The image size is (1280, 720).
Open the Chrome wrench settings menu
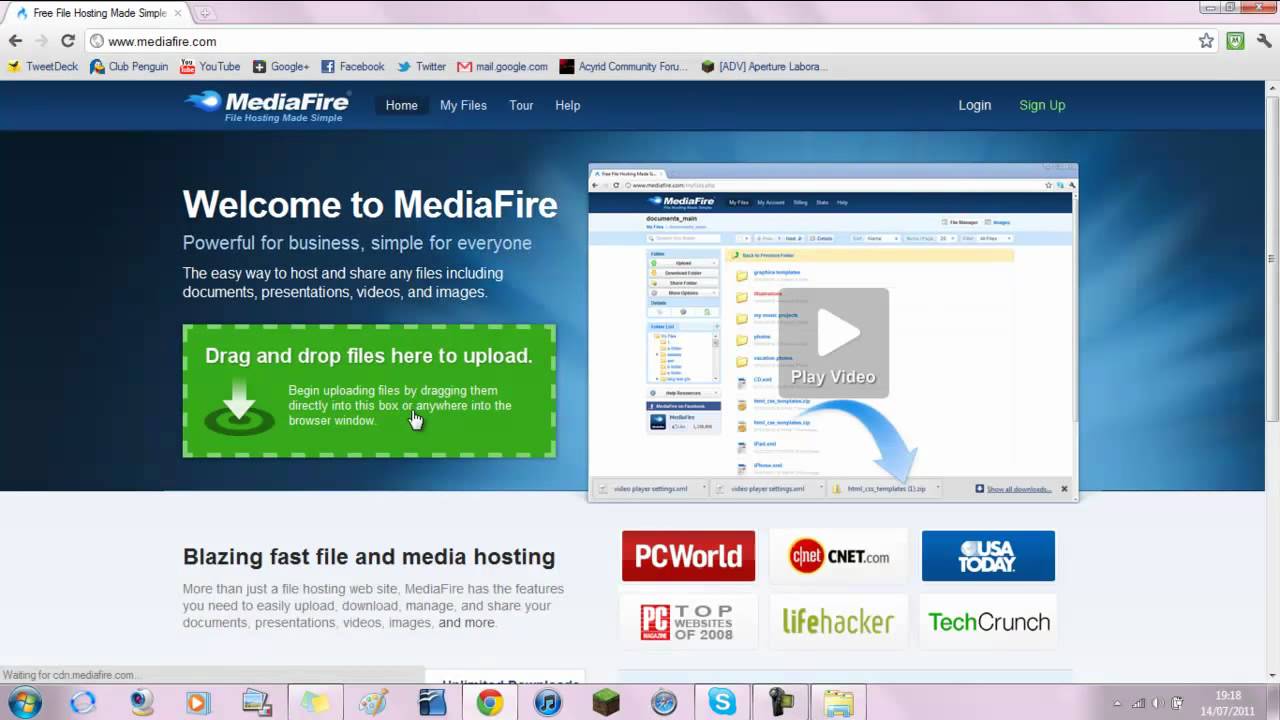pyautogui.click(x=1264, y=41)
